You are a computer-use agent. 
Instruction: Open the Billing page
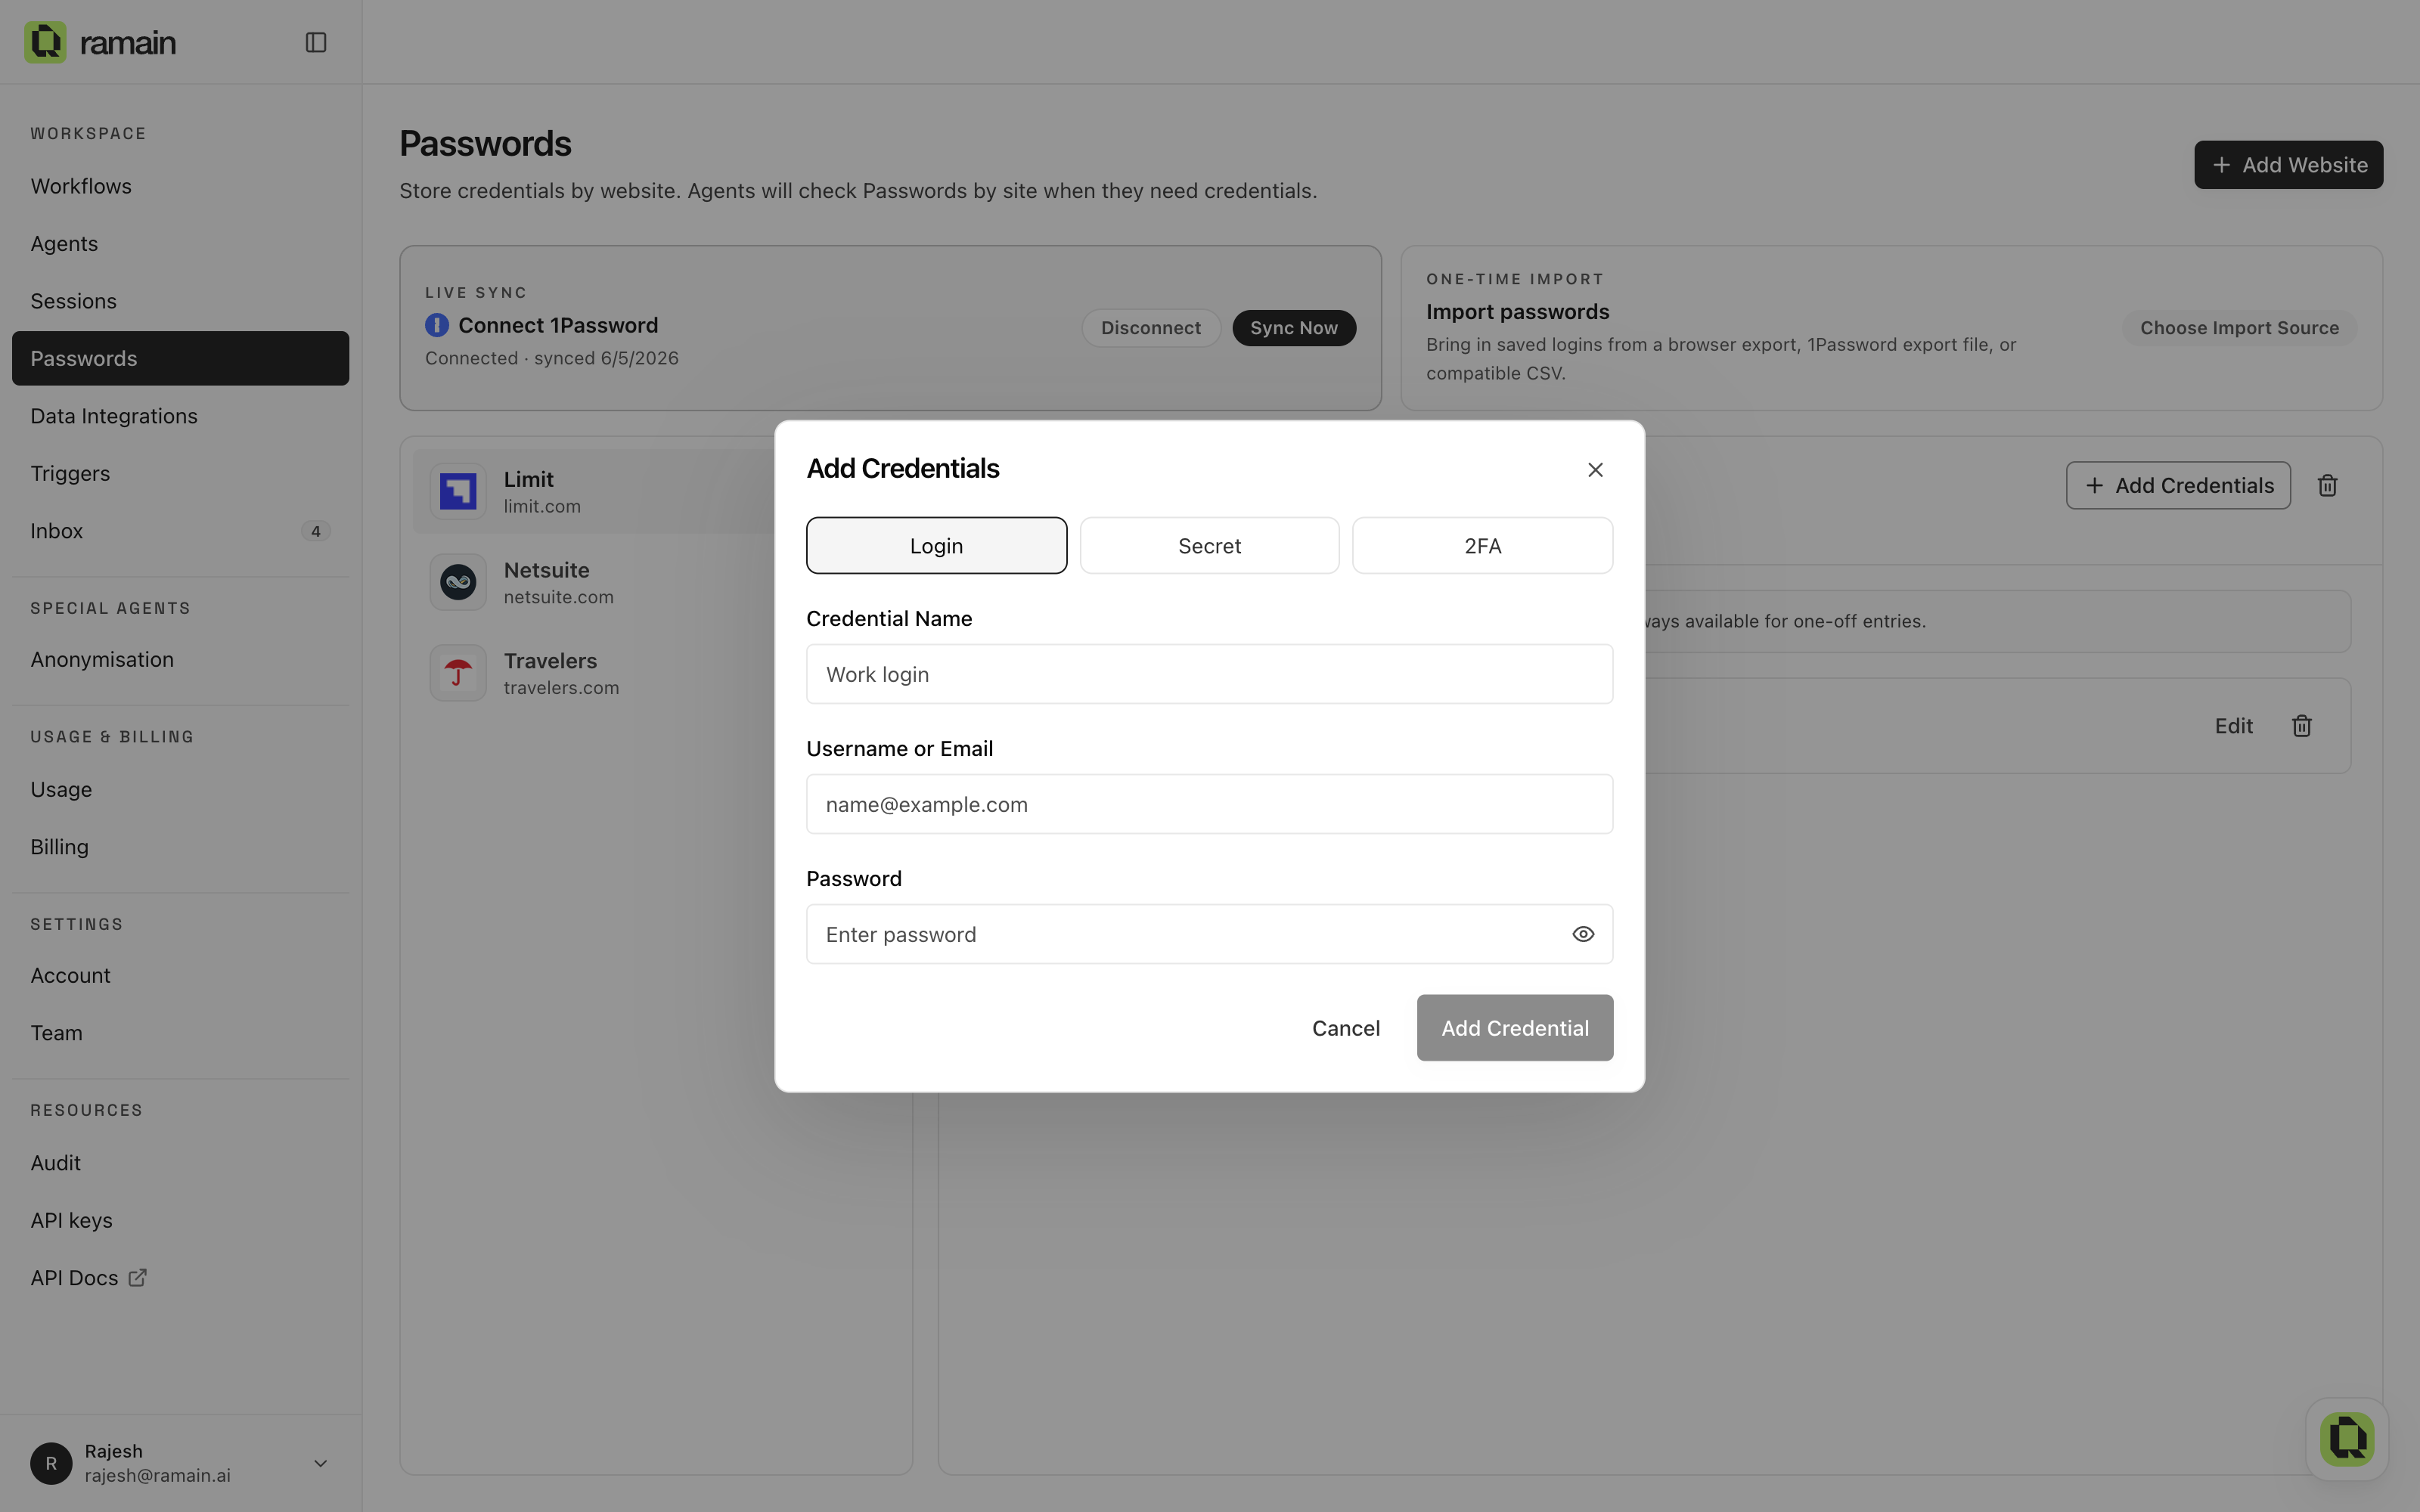[180, 847]
